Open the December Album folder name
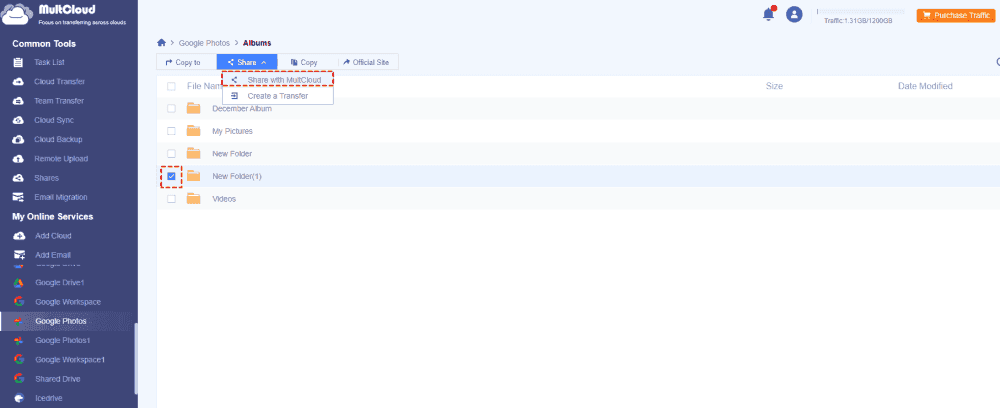Viewport: 1000px width, 408px height. pyautogui.click(x=242, y=108)
